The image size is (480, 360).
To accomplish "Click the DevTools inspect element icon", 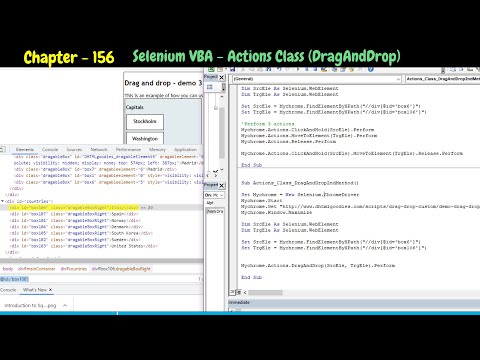I will click(x=2, y=149).
